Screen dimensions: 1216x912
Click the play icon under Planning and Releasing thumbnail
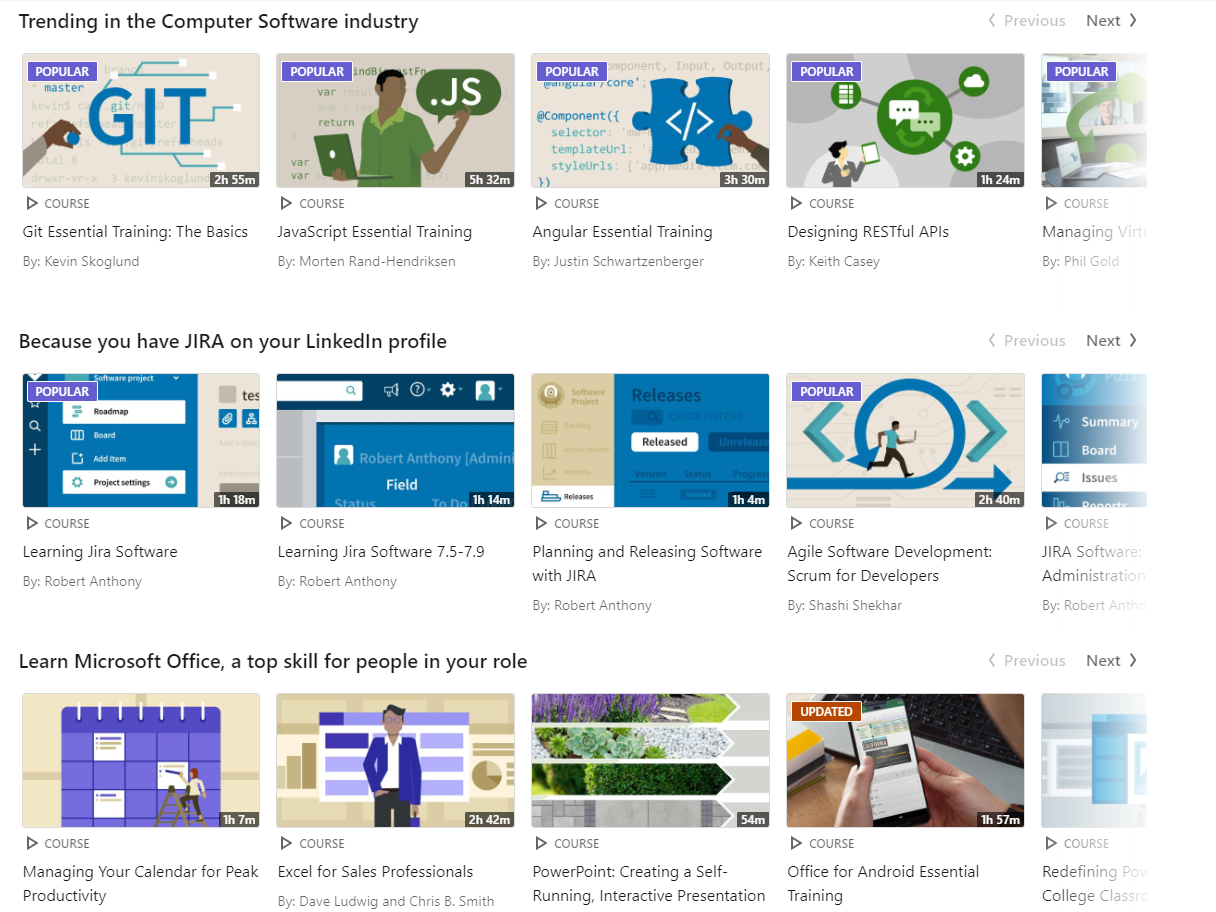tap(542, 523)
